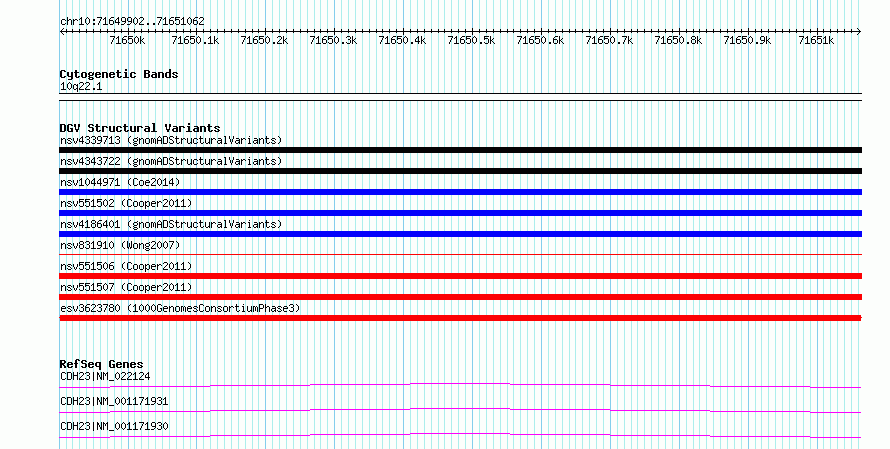890x449 pixels.
Task: Open the CDH23|NM_022124 transcript label
Action: (x=105, y=376)
